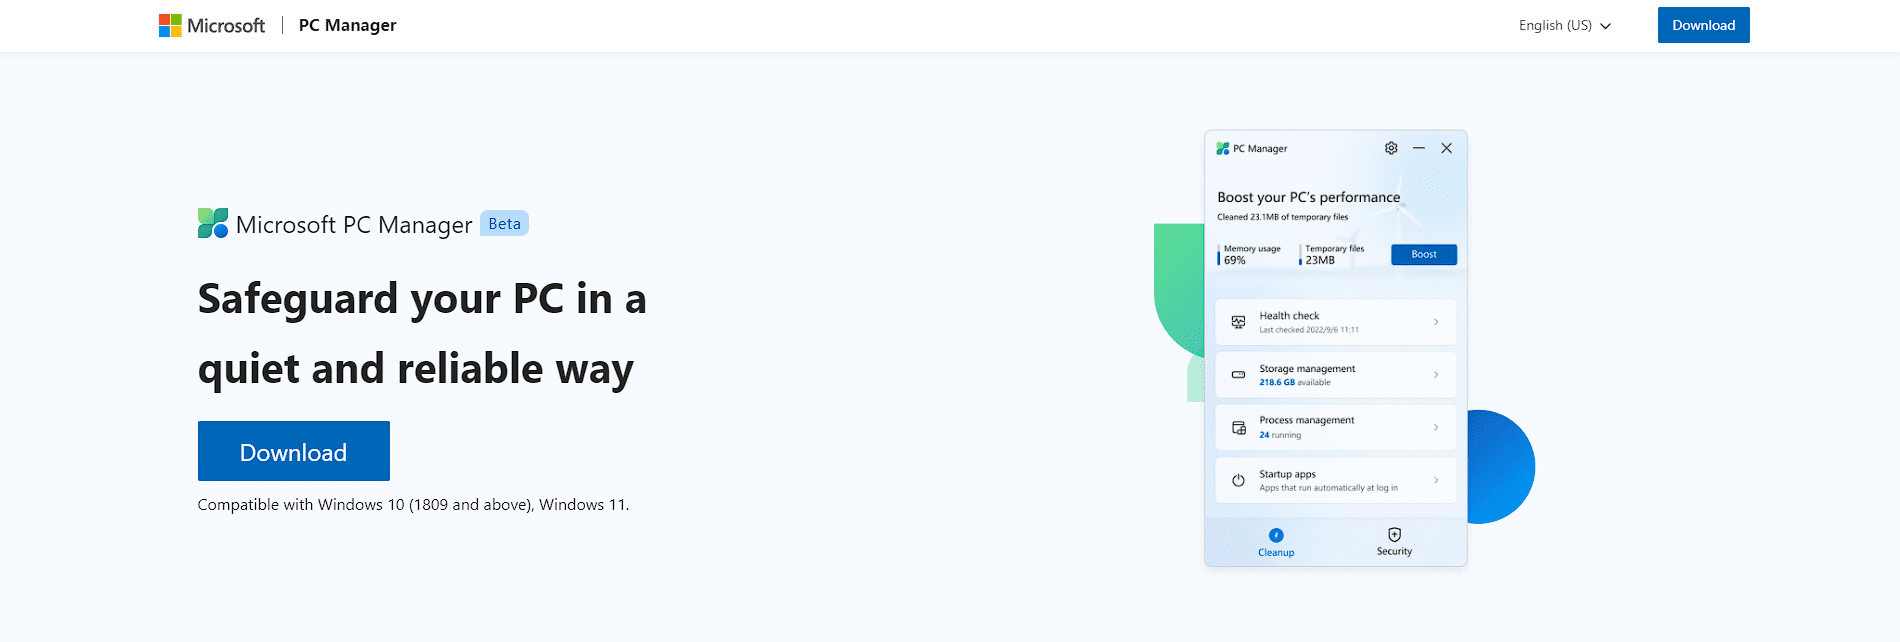Click the Startup apps power icon
Viewport: 1900px width, 642px height.
pos(1238,481)
